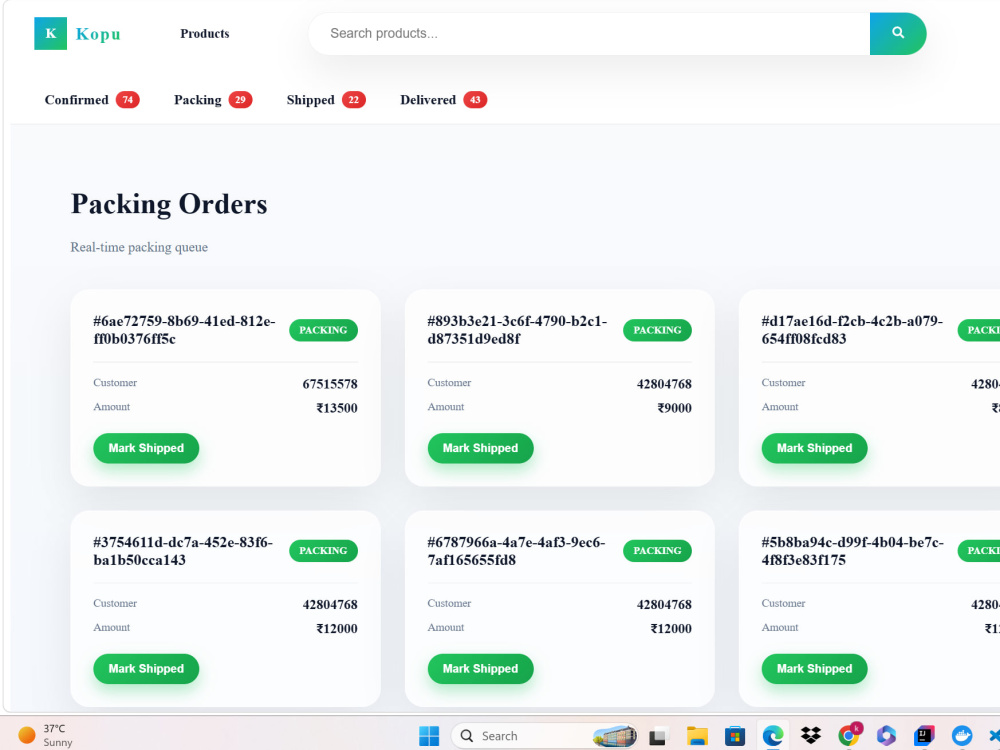Switch to the Packing orders tab
This screenshot has height=750, width=1000.
(x=213, y=99)
